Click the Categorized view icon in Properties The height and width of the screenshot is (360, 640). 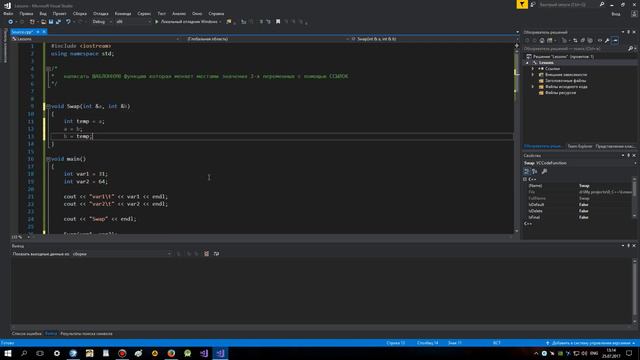pos(527,171)
